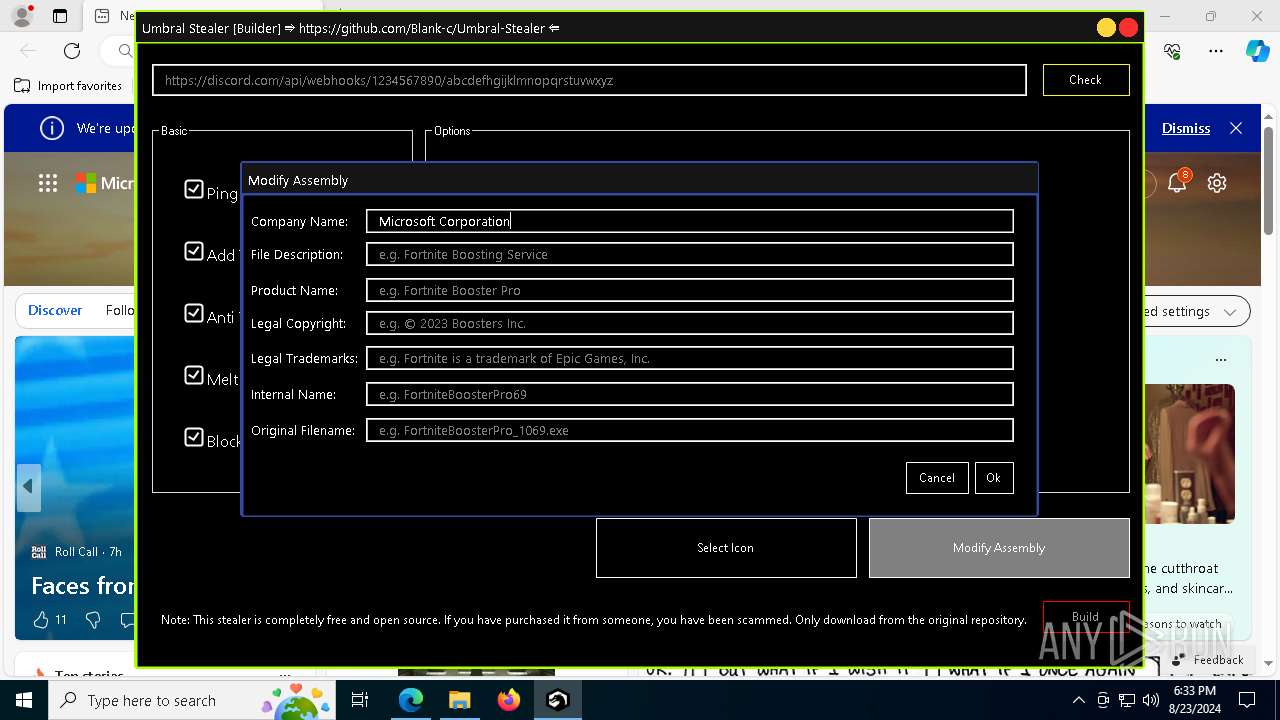
Task: Switch to the Discover tab on MSN
Action: (x=55, y=310)
